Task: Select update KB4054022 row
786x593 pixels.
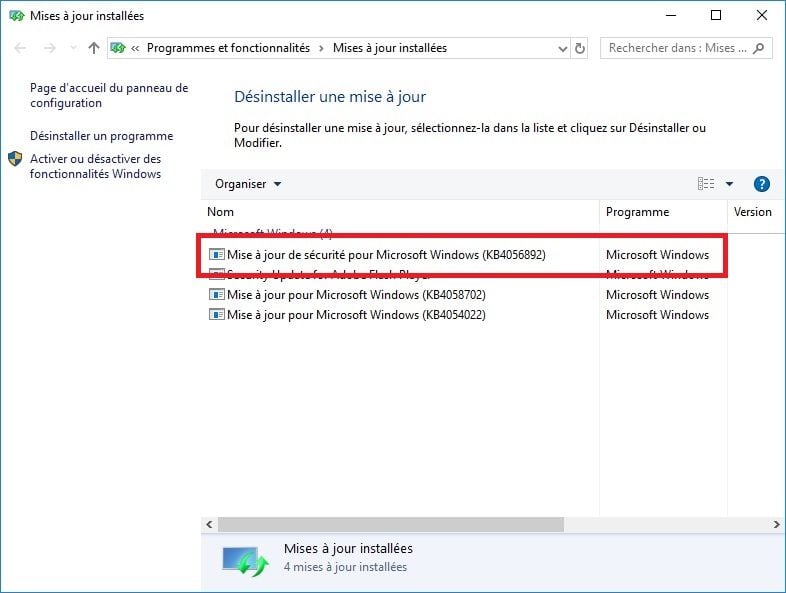Action: coord(356,315)
